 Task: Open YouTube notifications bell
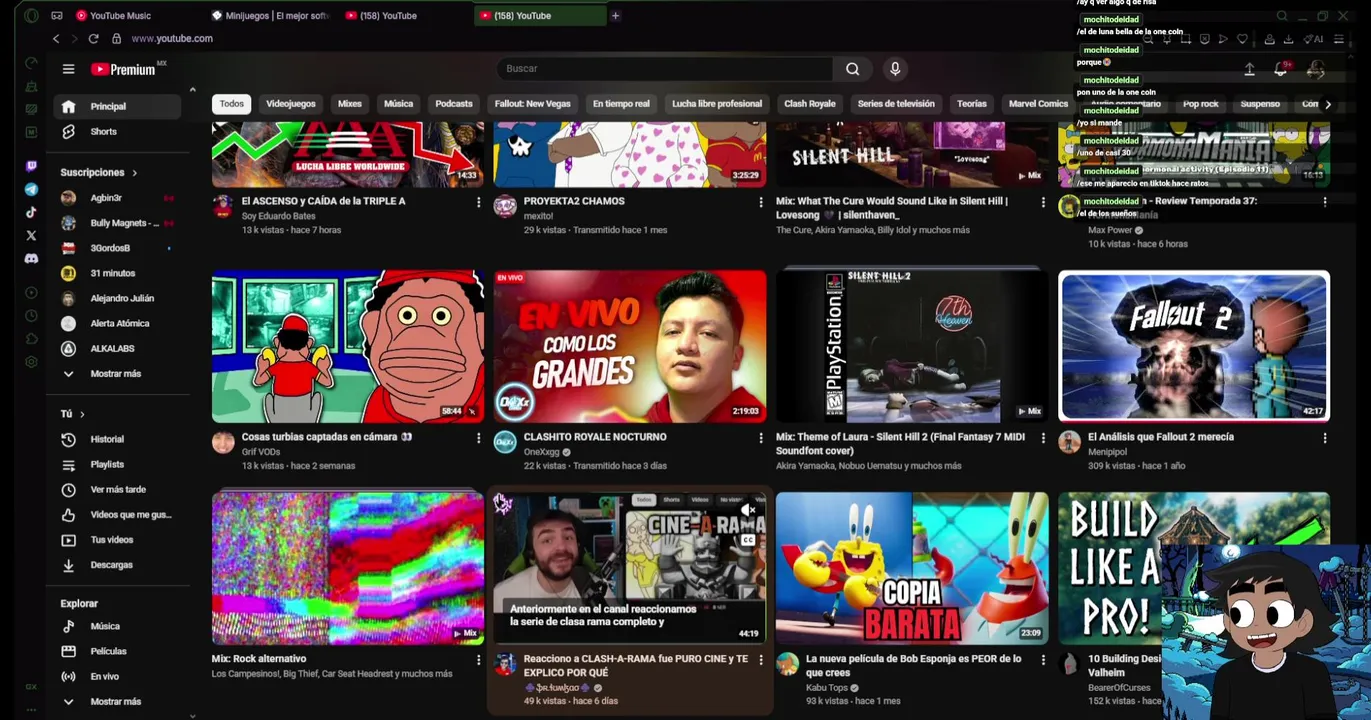[x=1281, y=69]
